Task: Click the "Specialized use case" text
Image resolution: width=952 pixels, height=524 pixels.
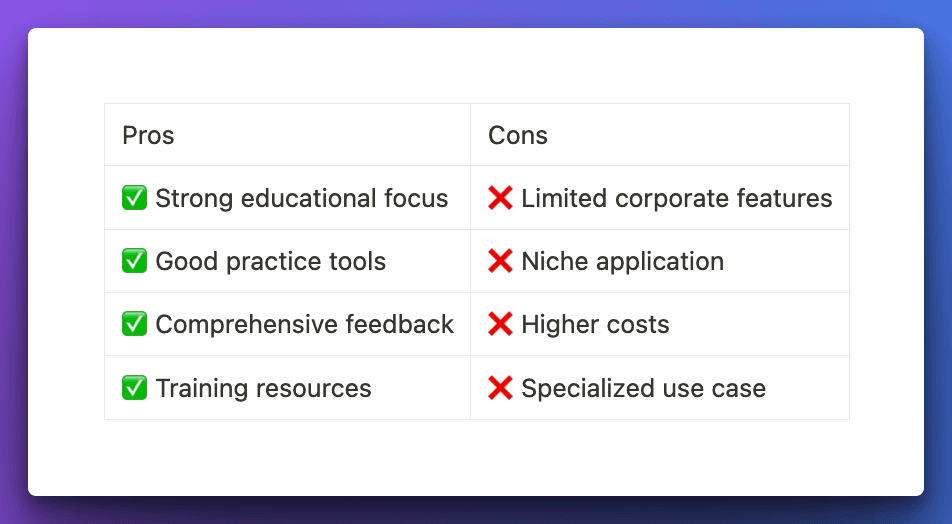Action: click(644, 388)
